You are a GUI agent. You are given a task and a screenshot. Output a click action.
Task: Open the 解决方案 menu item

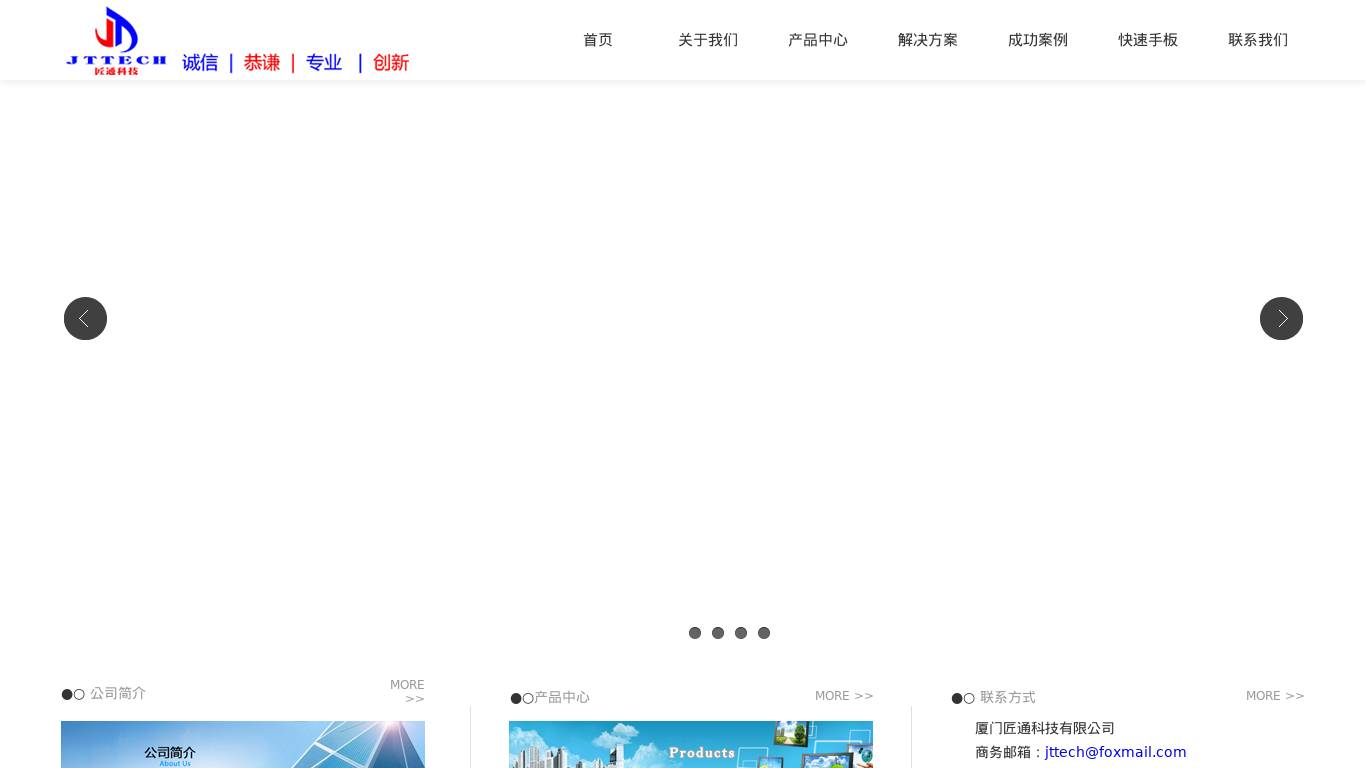click(928, 40)
